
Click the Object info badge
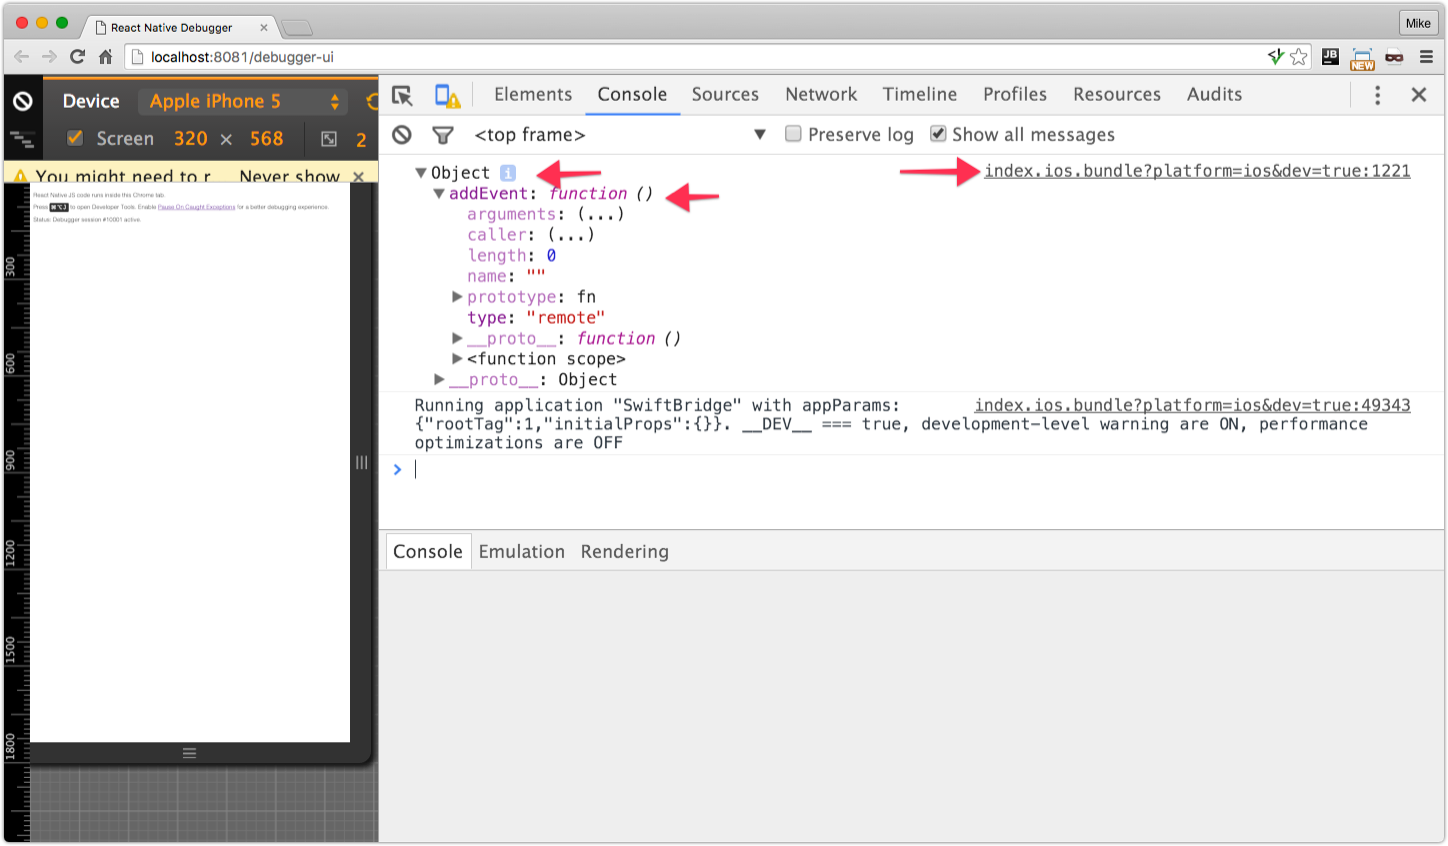point(508,173)
